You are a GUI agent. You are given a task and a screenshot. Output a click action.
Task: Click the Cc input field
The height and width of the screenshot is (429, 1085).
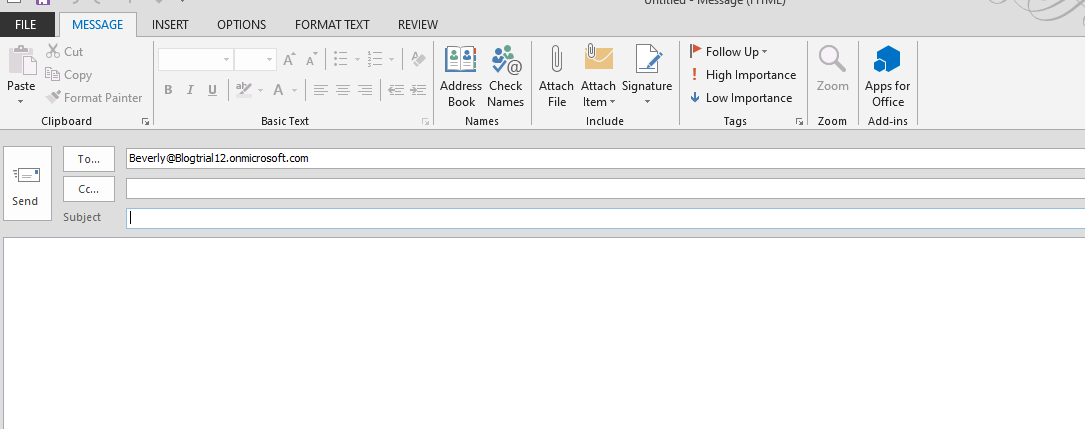[x=605, y=188]
